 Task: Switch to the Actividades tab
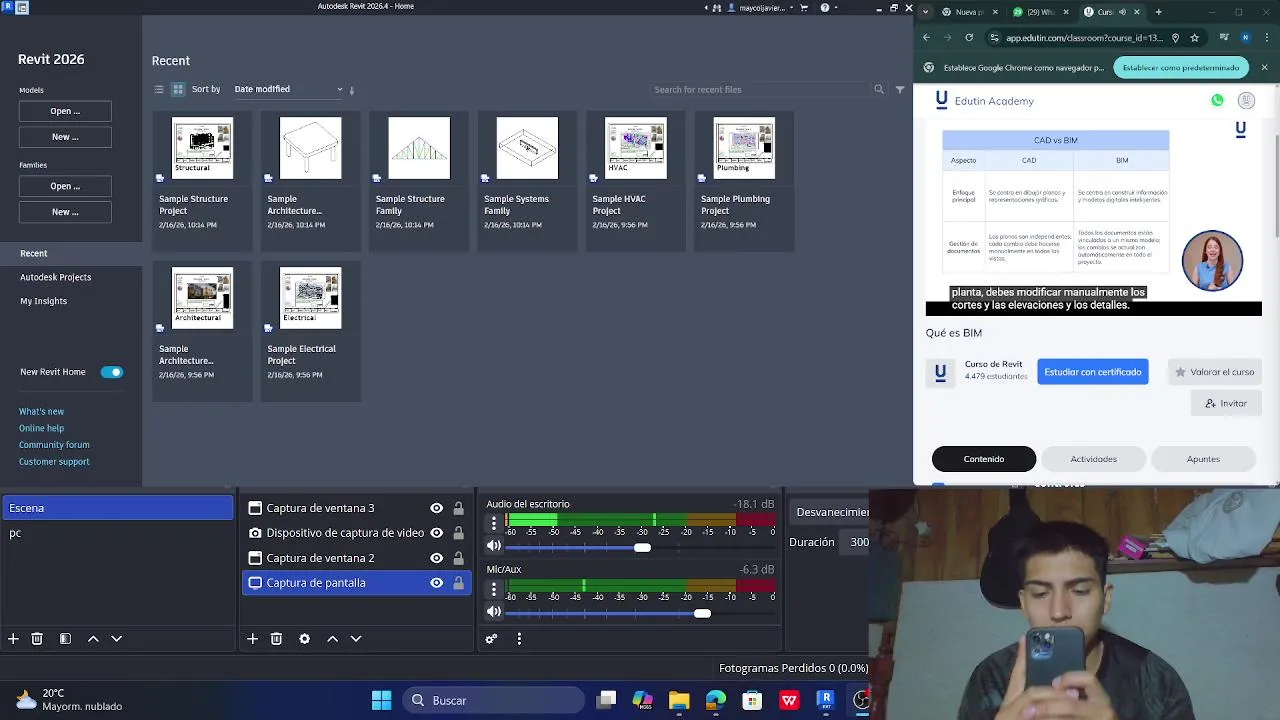click(1094, 459)
